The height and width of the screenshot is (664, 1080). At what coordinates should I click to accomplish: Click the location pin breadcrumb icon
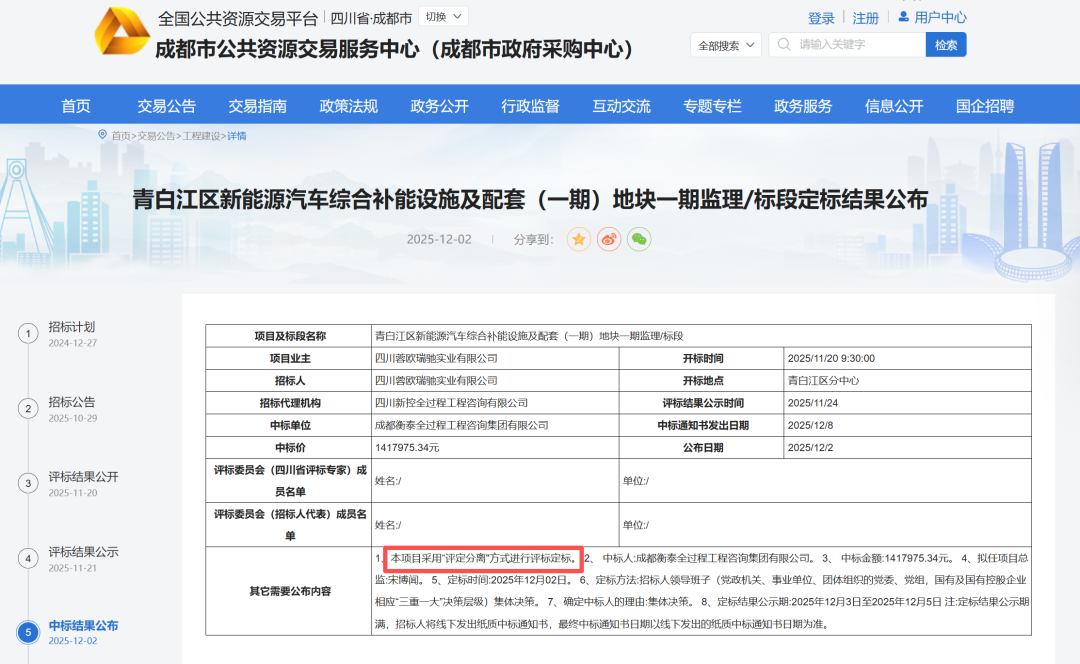point(102,135)
